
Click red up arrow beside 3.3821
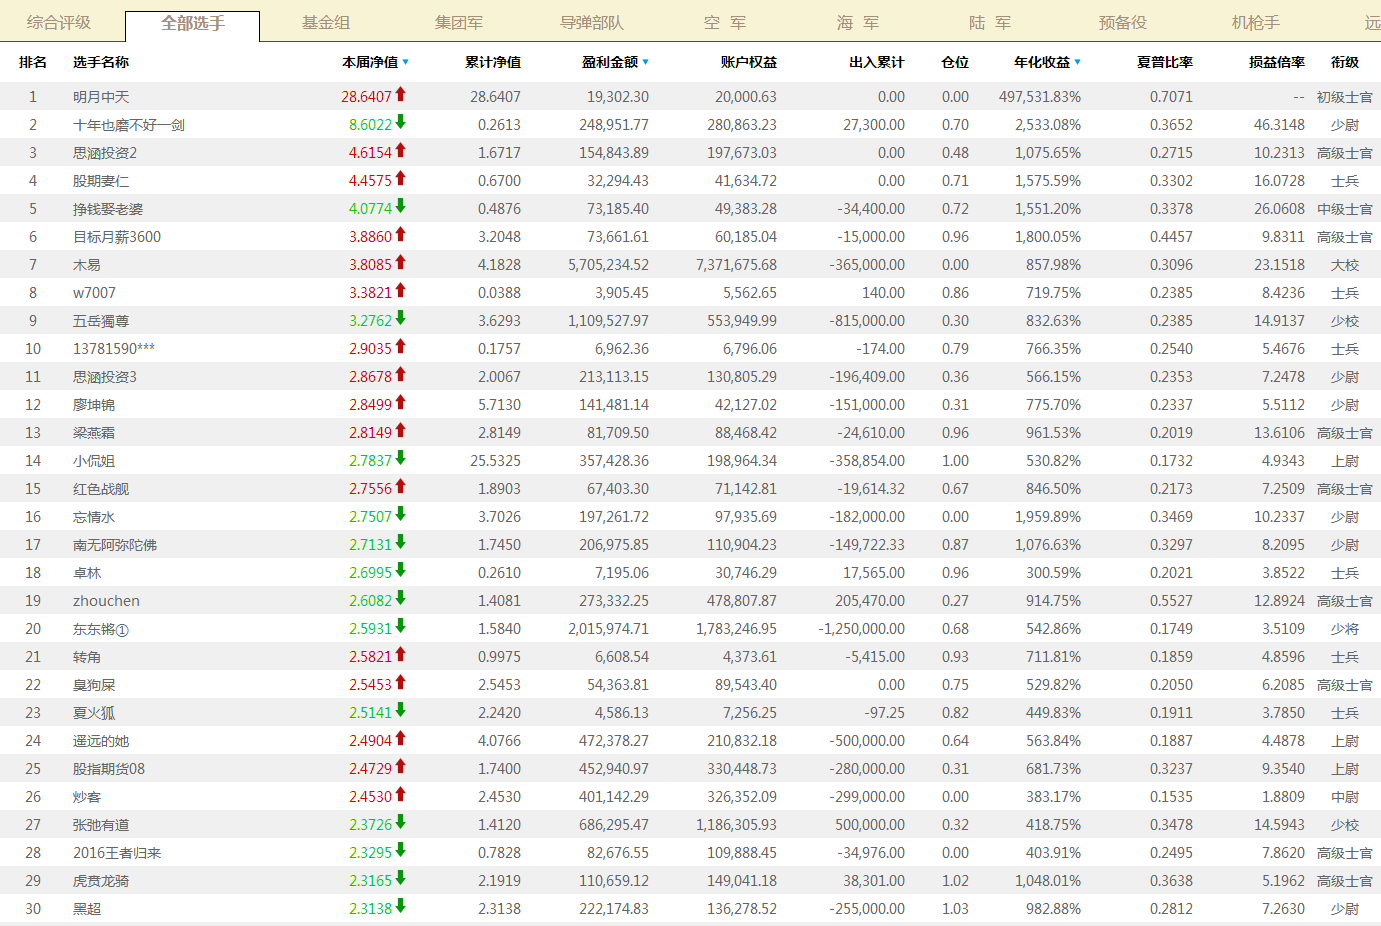coord(401,290)
